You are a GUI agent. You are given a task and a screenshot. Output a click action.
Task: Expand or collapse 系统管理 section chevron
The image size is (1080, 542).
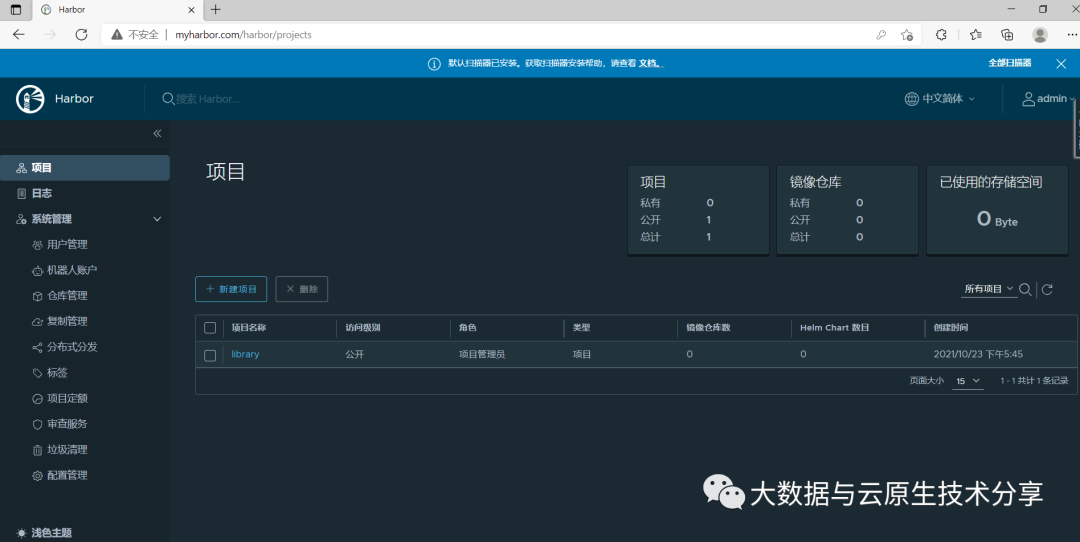(x=157, y=219)
